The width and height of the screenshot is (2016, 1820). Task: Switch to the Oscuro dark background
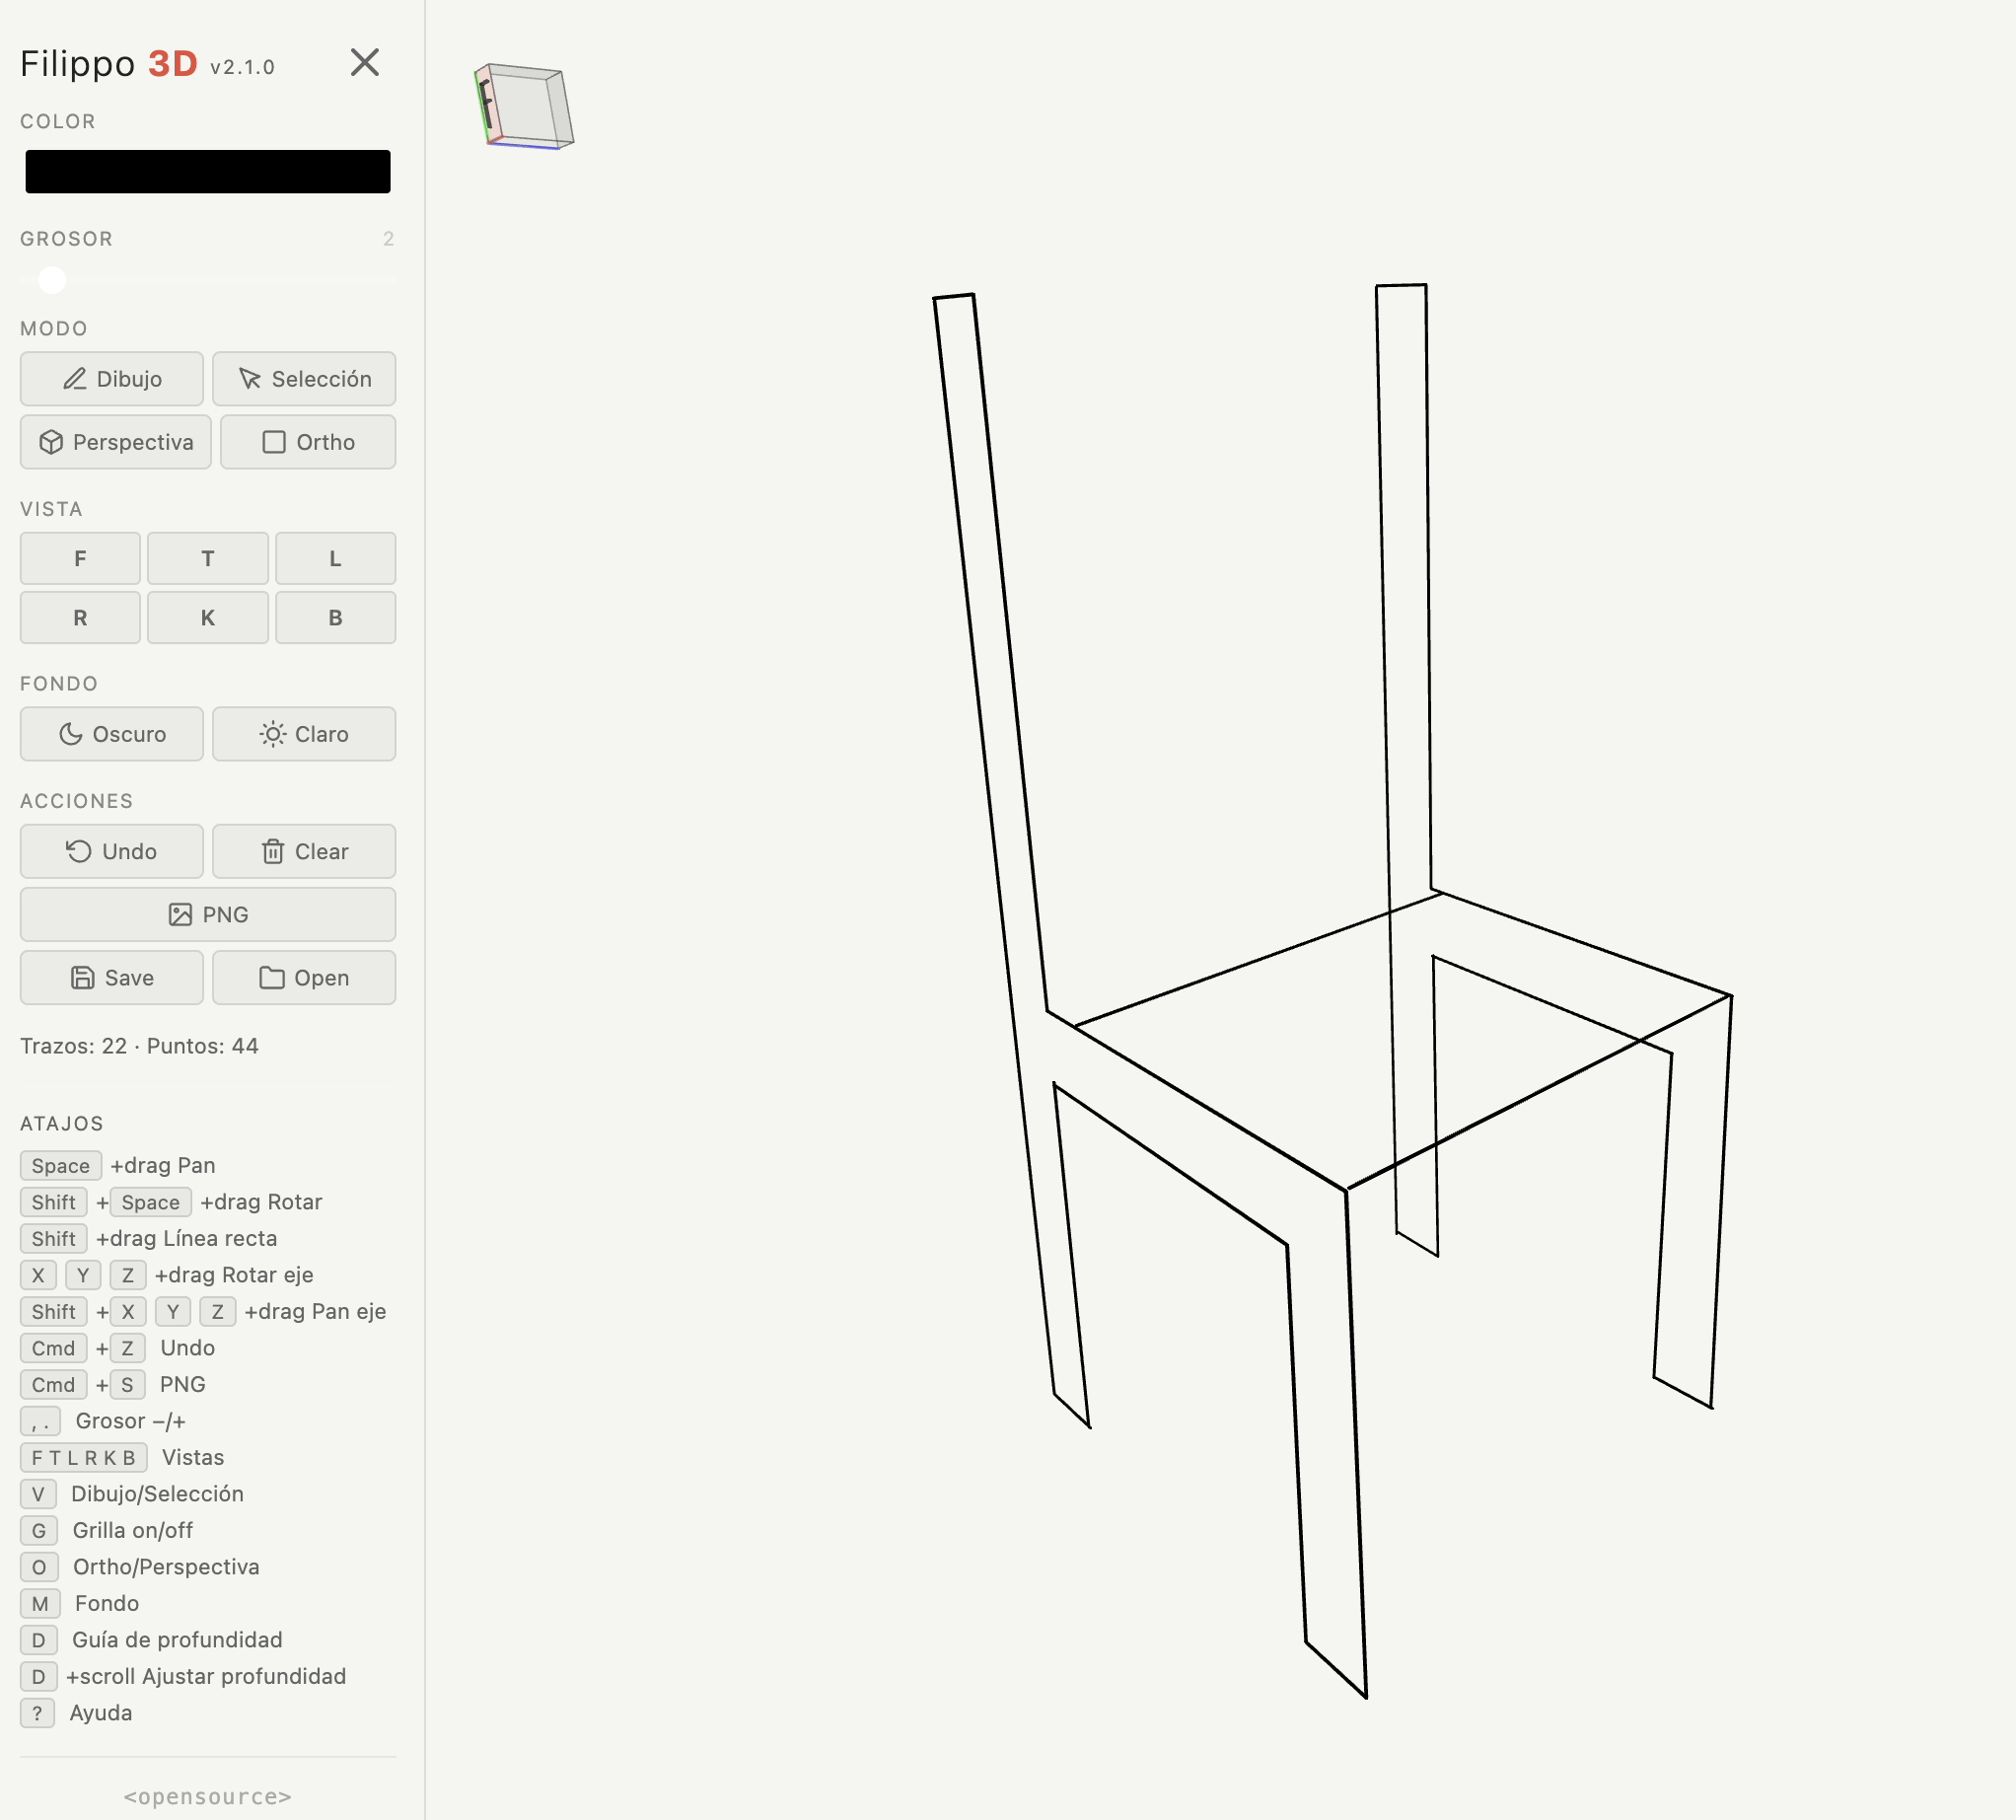pyautogui.click(x=111, y=735)
